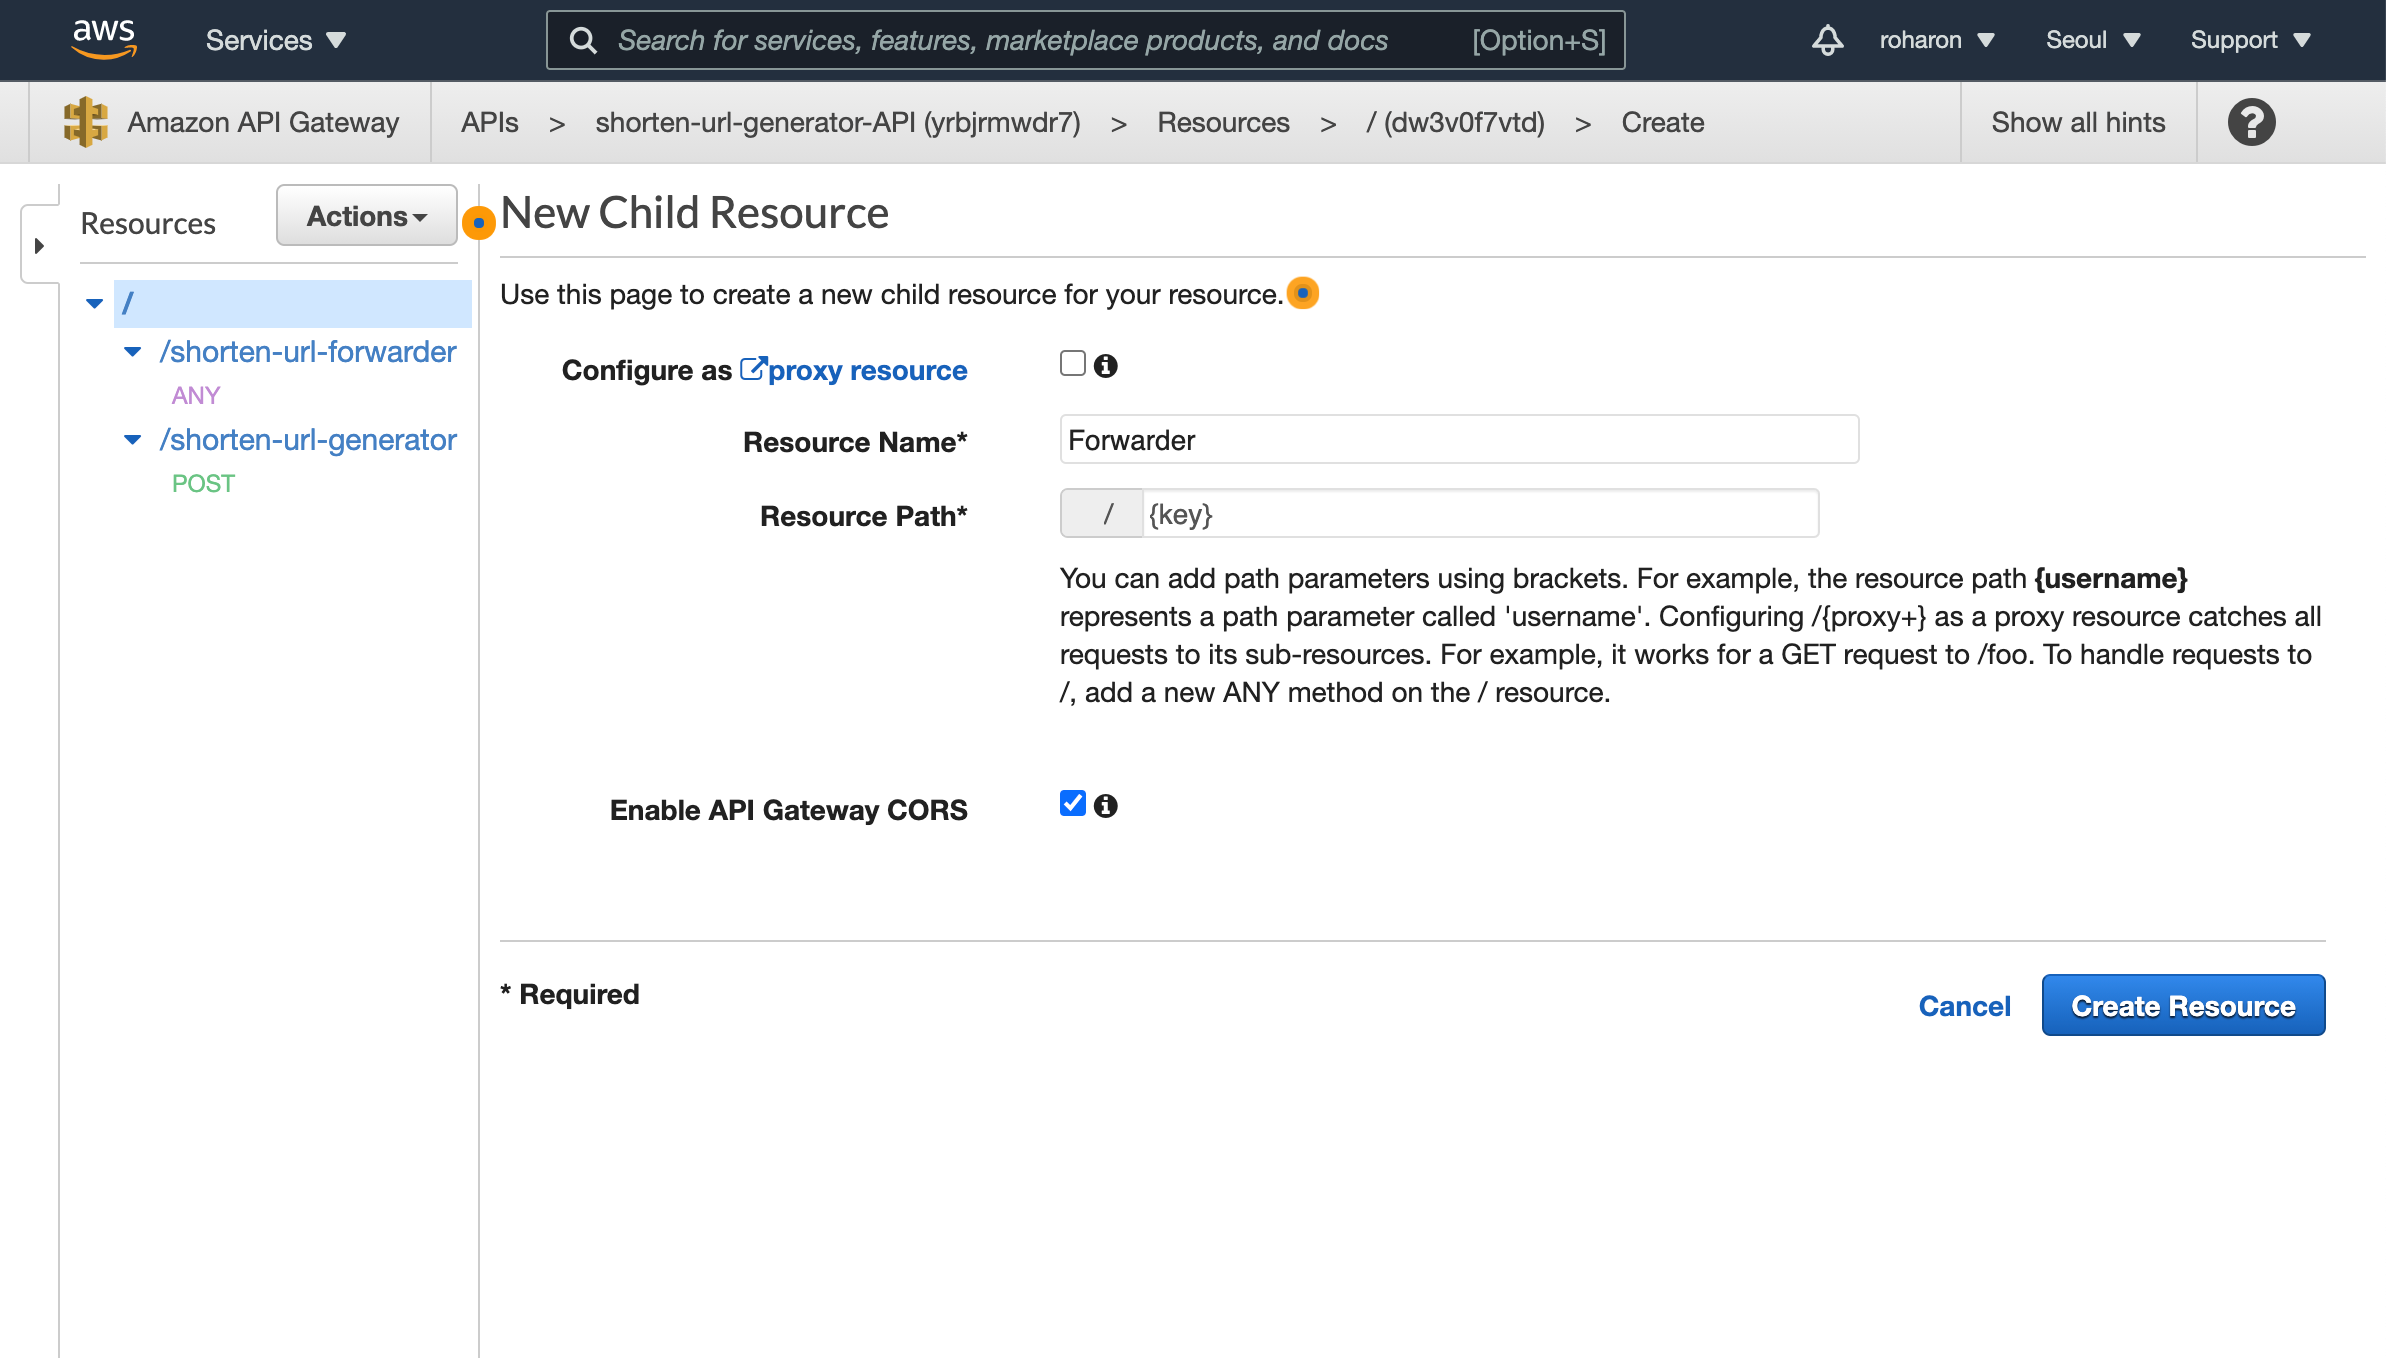
Task: Open the Seoul region dropdown
Action: point(2092,40)
